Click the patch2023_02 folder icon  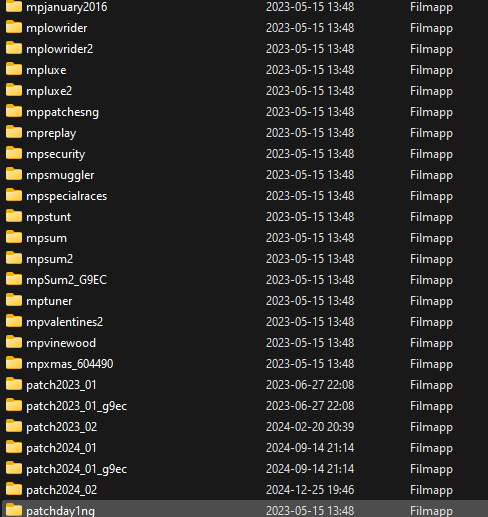14,426
